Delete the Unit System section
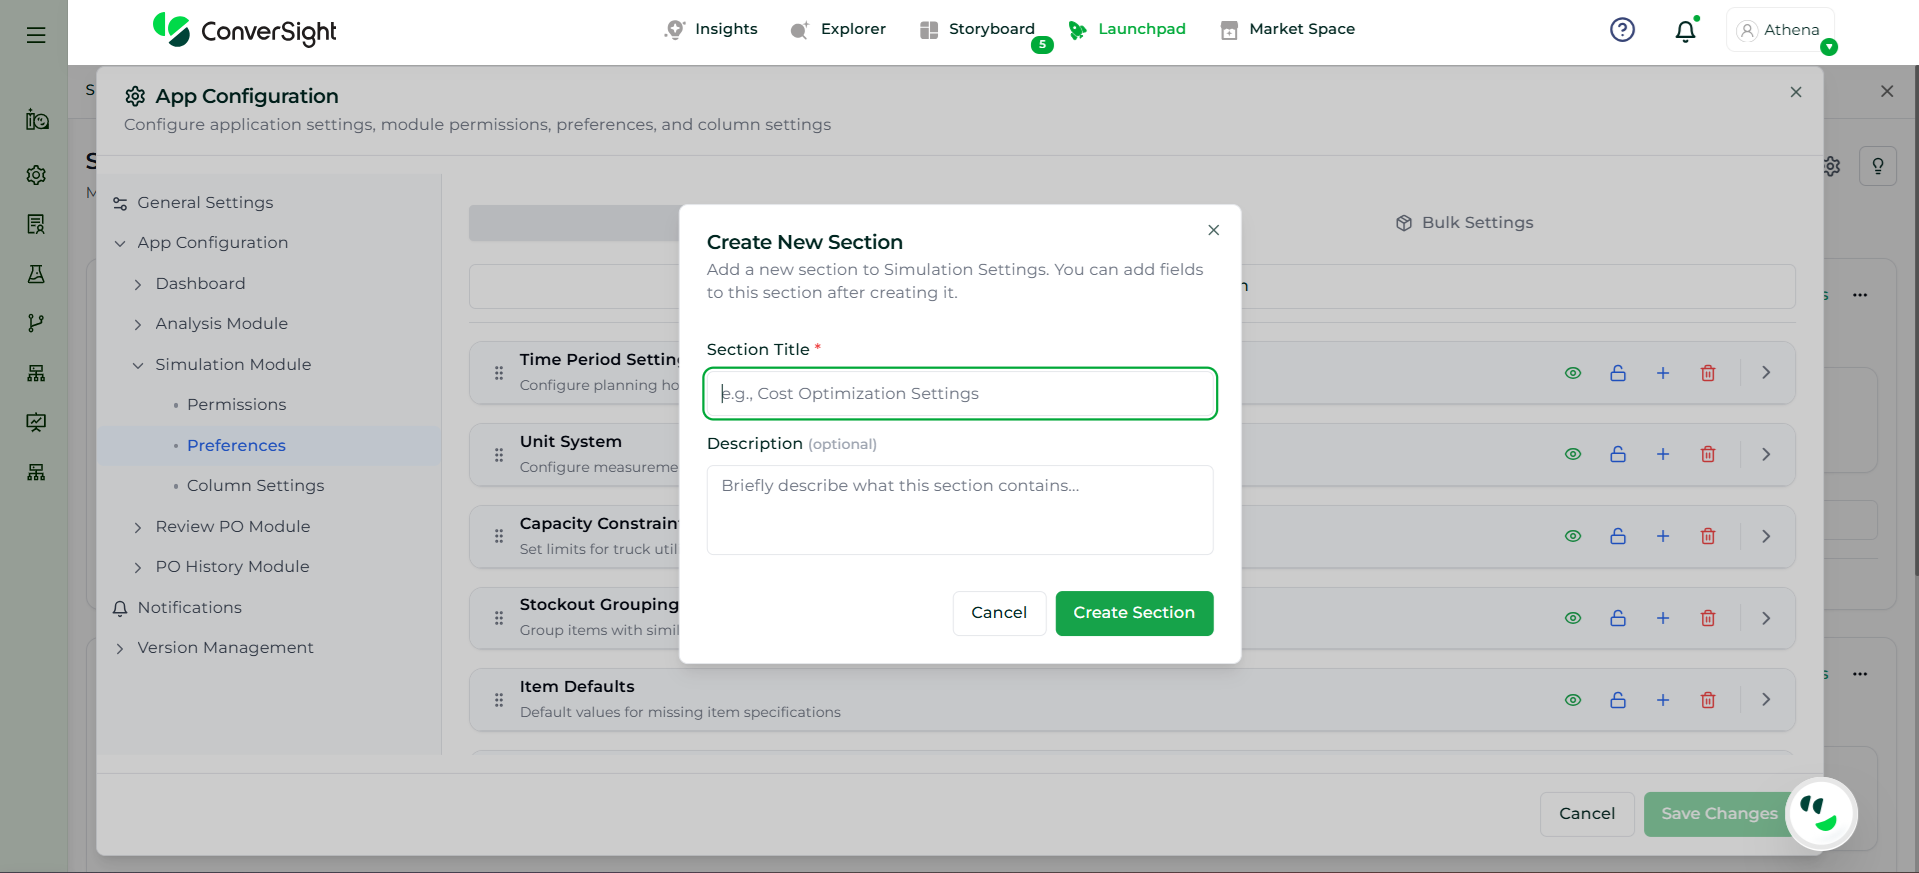This screenshot has height=873, width=1919. click(x=1708, y=454)
